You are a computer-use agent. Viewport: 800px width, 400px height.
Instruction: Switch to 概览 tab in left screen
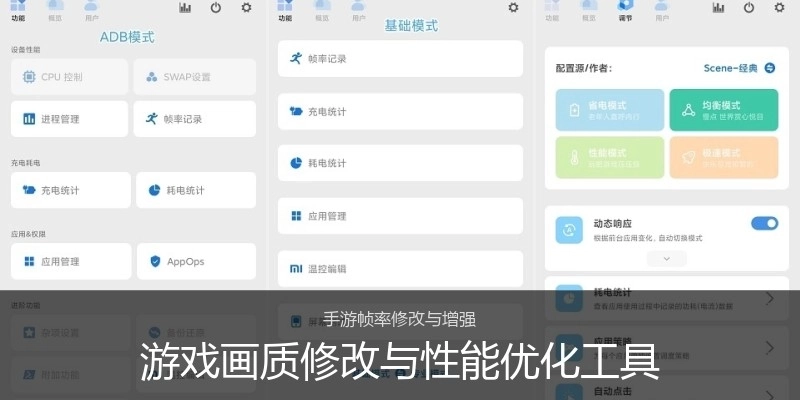(x=55, y=10)
